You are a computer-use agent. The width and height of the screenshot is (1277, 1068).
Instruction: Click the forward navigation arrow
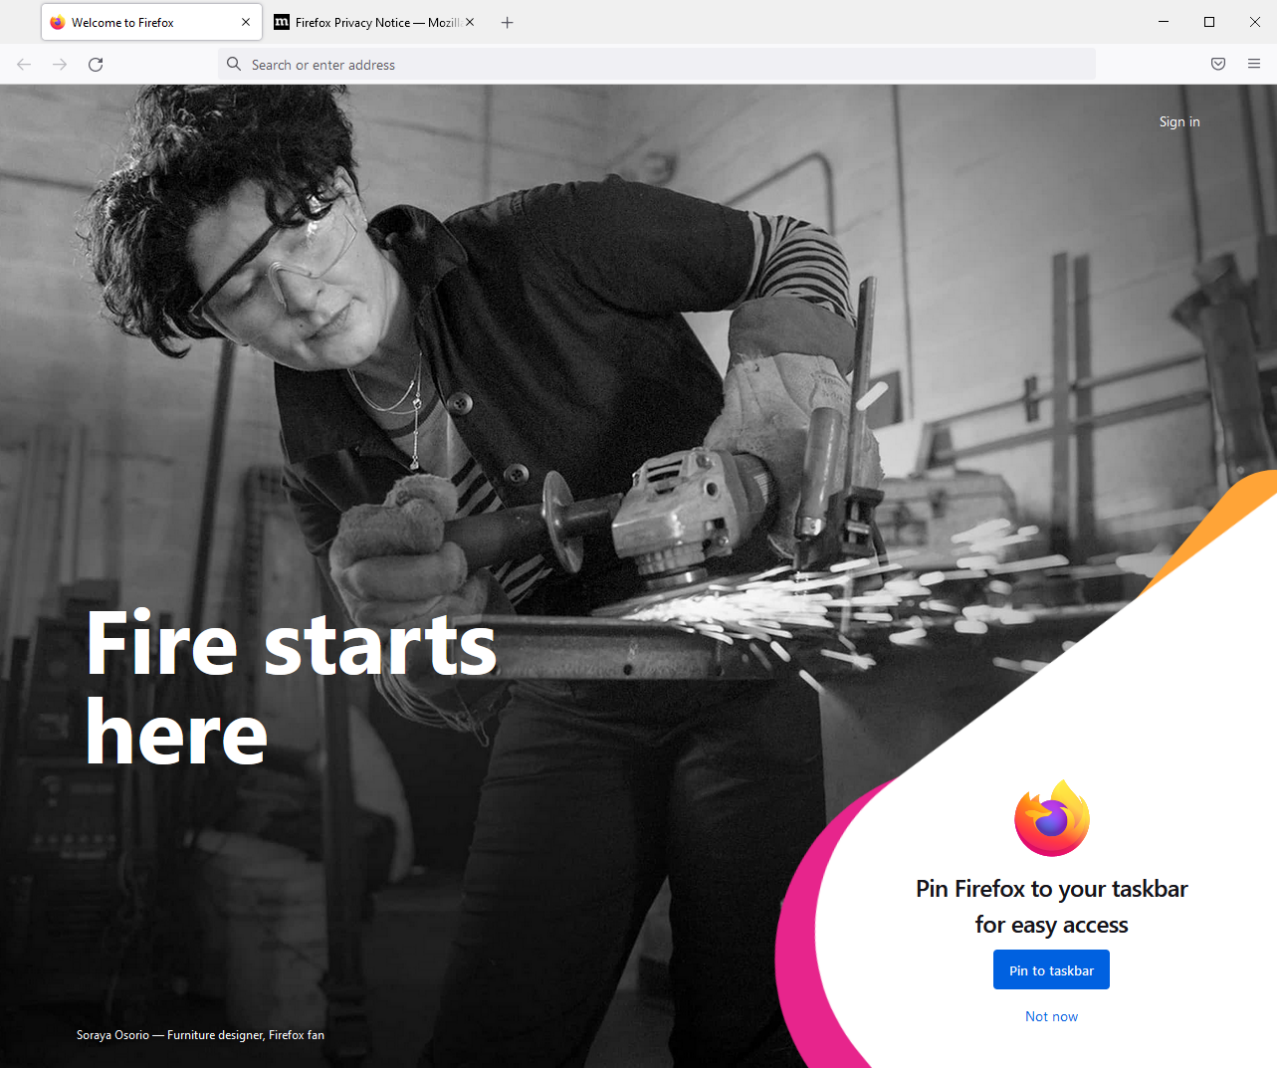[x=60, y=64]
